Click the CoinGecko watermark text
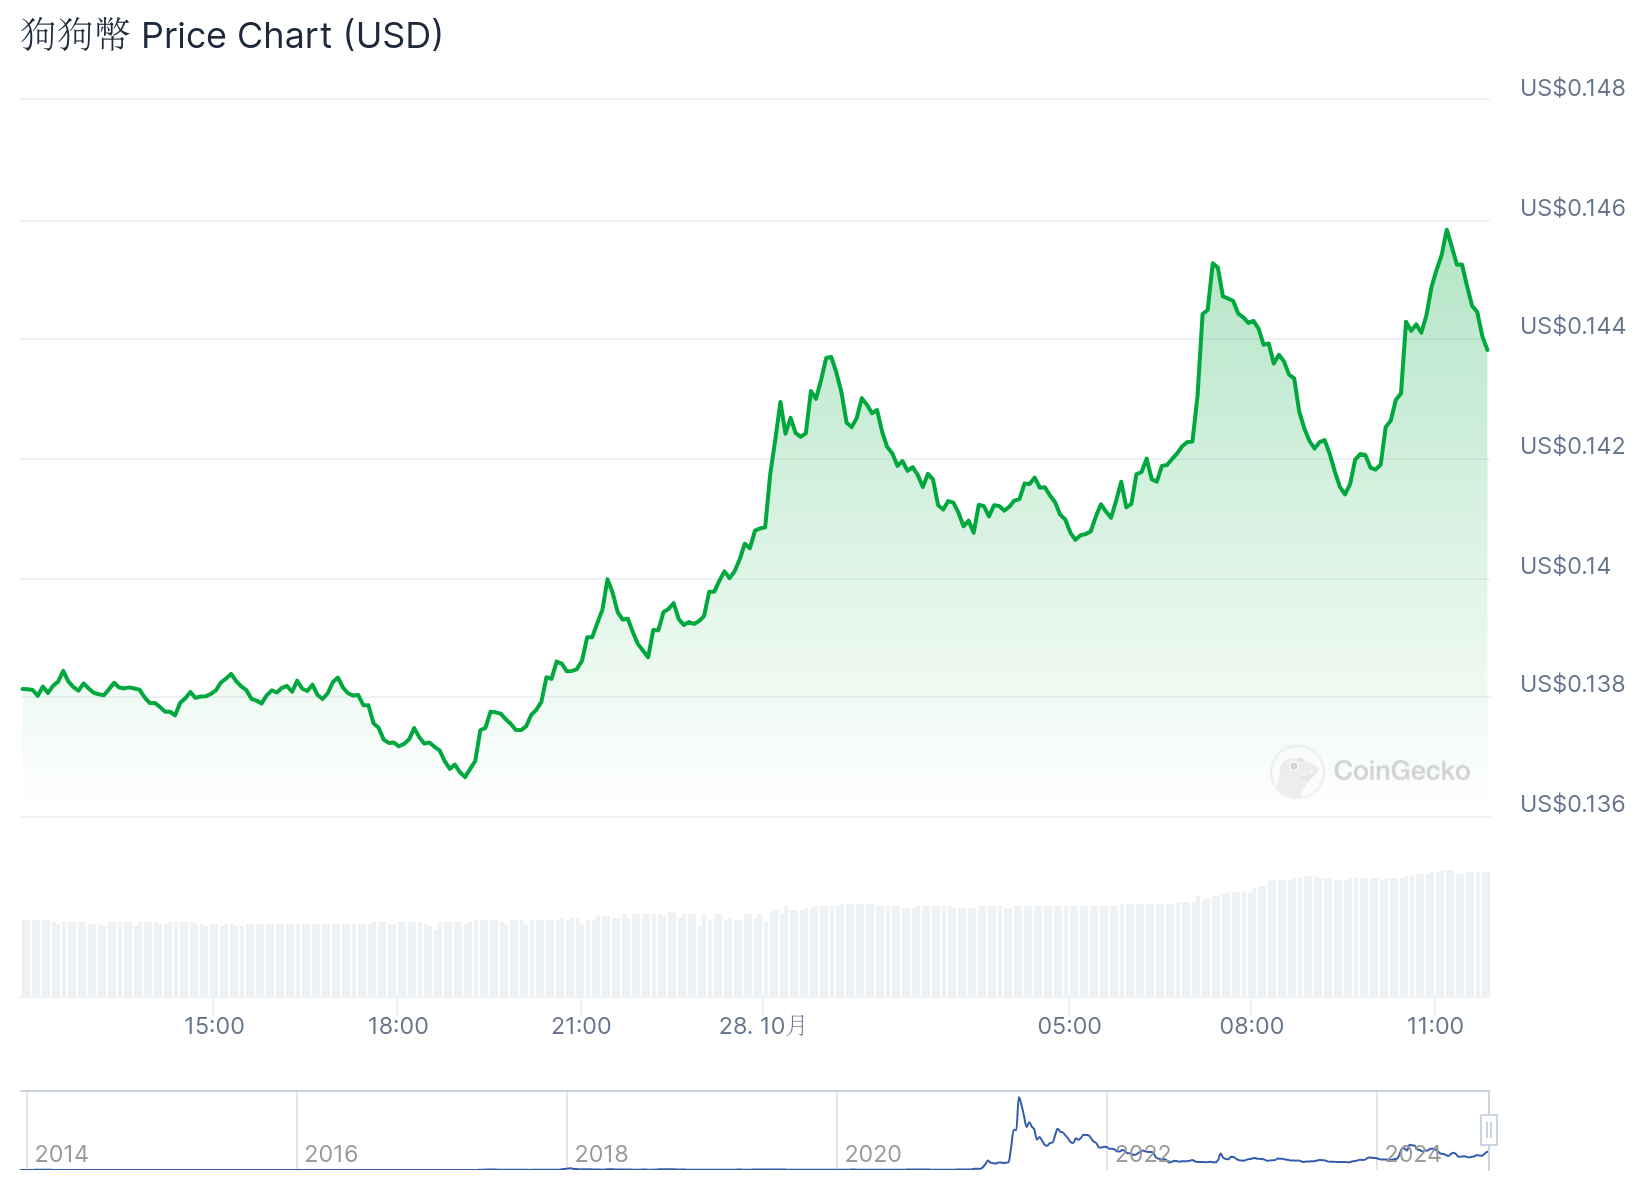The width and height of the screenshot is (1644, 1200). pyautogui.click(x=1401, y=771)
